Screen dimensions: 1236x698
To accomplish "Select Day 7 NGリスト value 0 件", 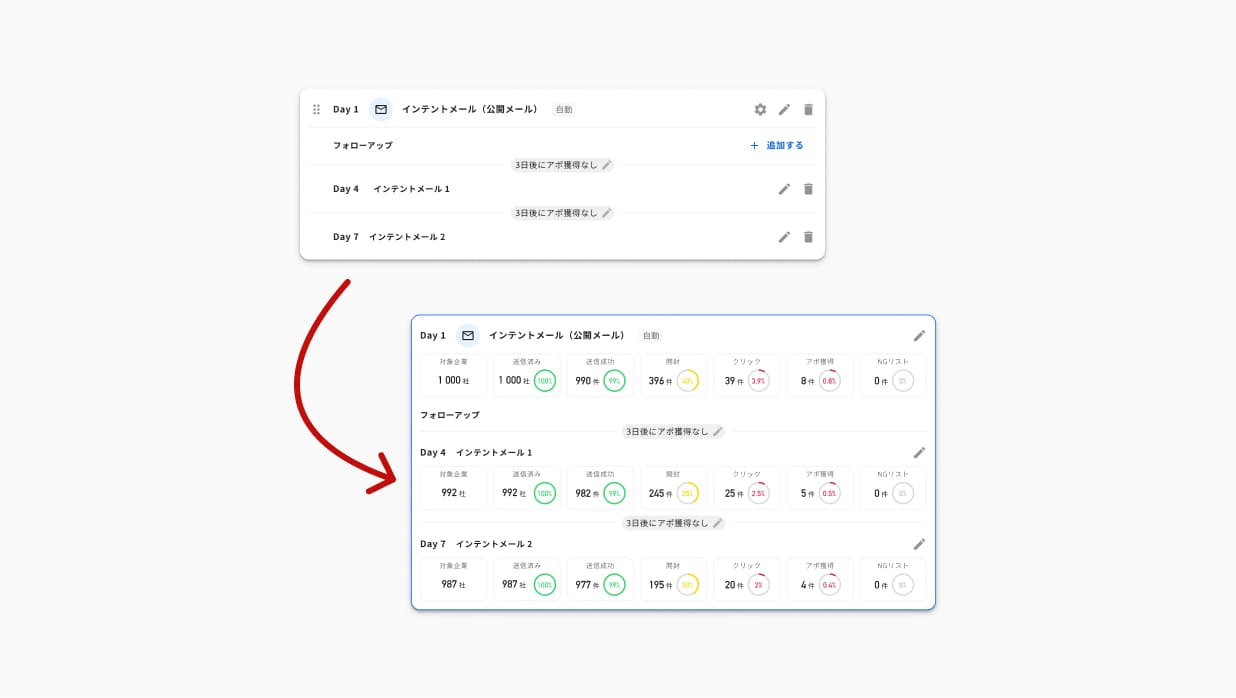I will pyautogui.click(x=881, y=585).
